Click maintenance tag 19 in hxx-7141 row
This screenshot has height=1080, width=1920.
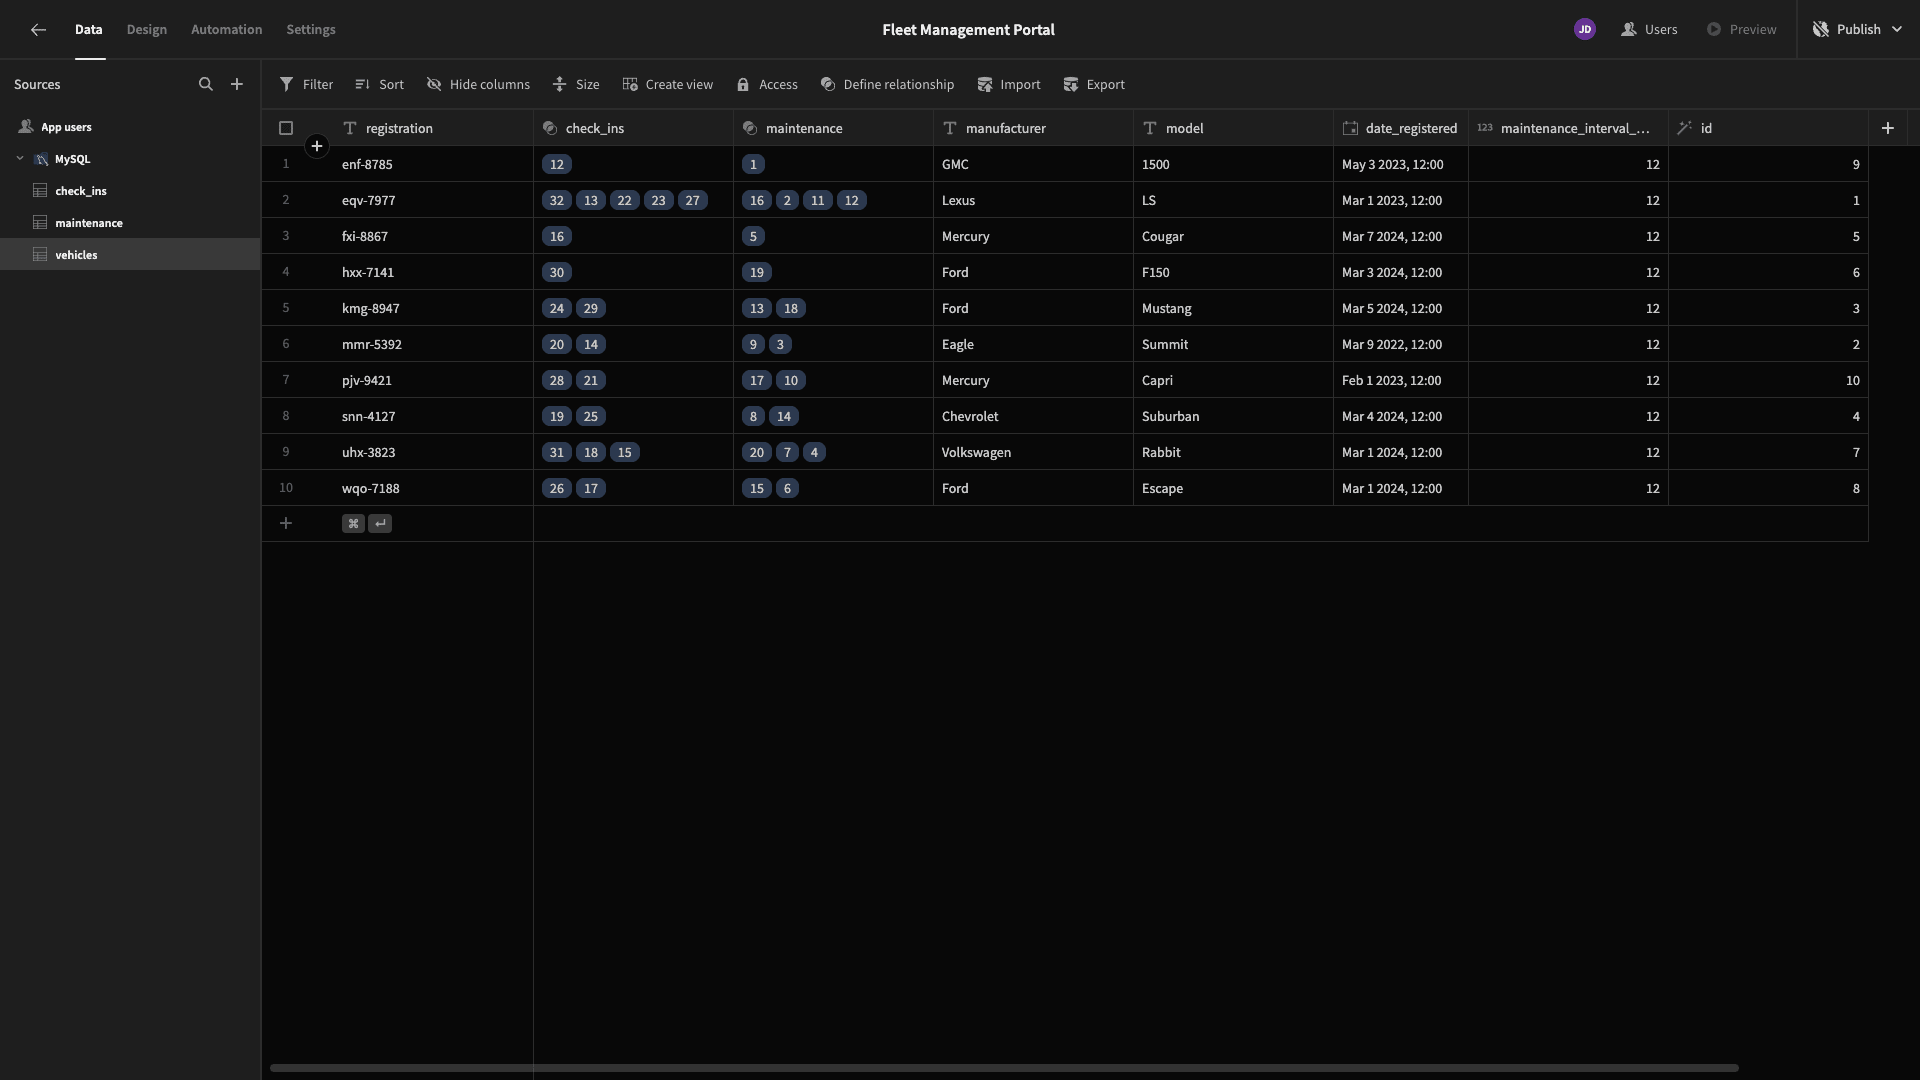point(757,272)
